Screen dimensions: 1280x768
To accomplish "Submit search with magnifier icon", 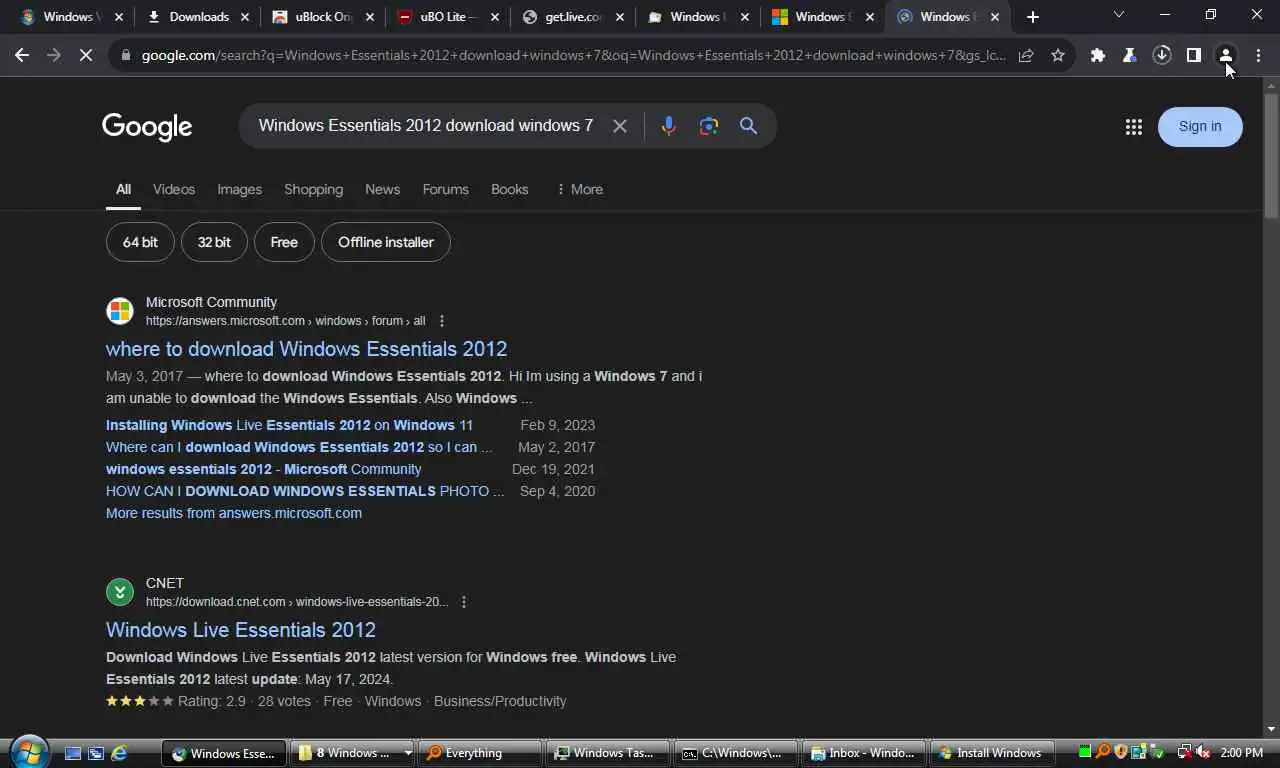I will pyautogui.click(x=748, y=126).
